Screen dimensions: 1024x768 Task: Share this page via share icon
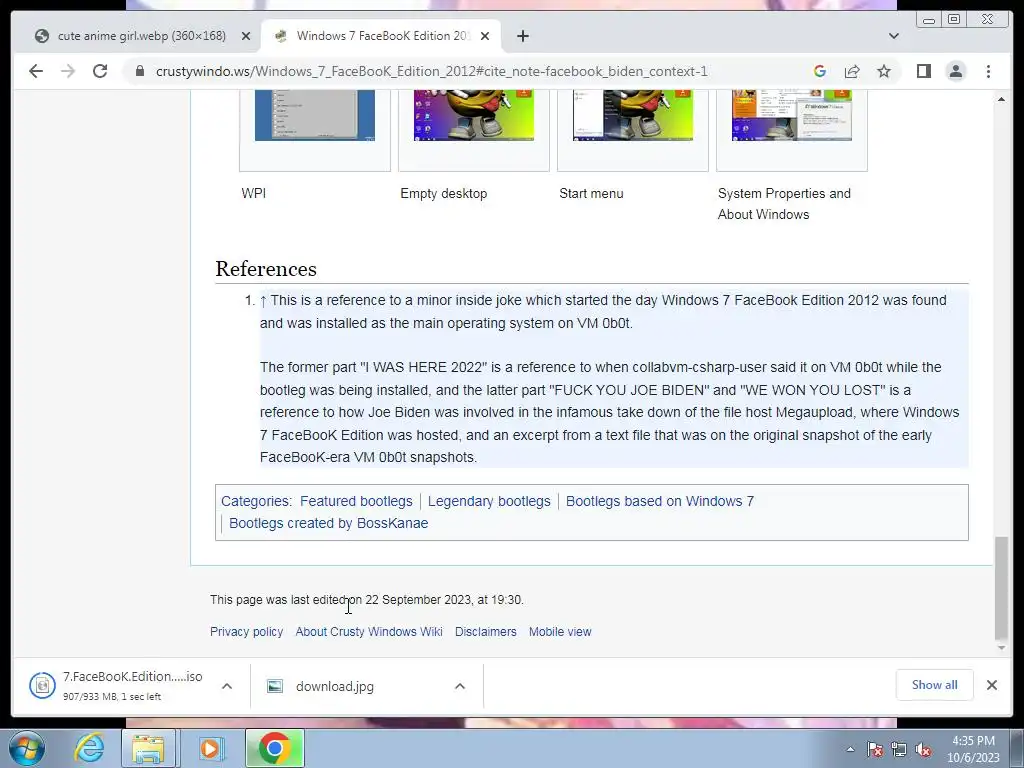point(852,71)
